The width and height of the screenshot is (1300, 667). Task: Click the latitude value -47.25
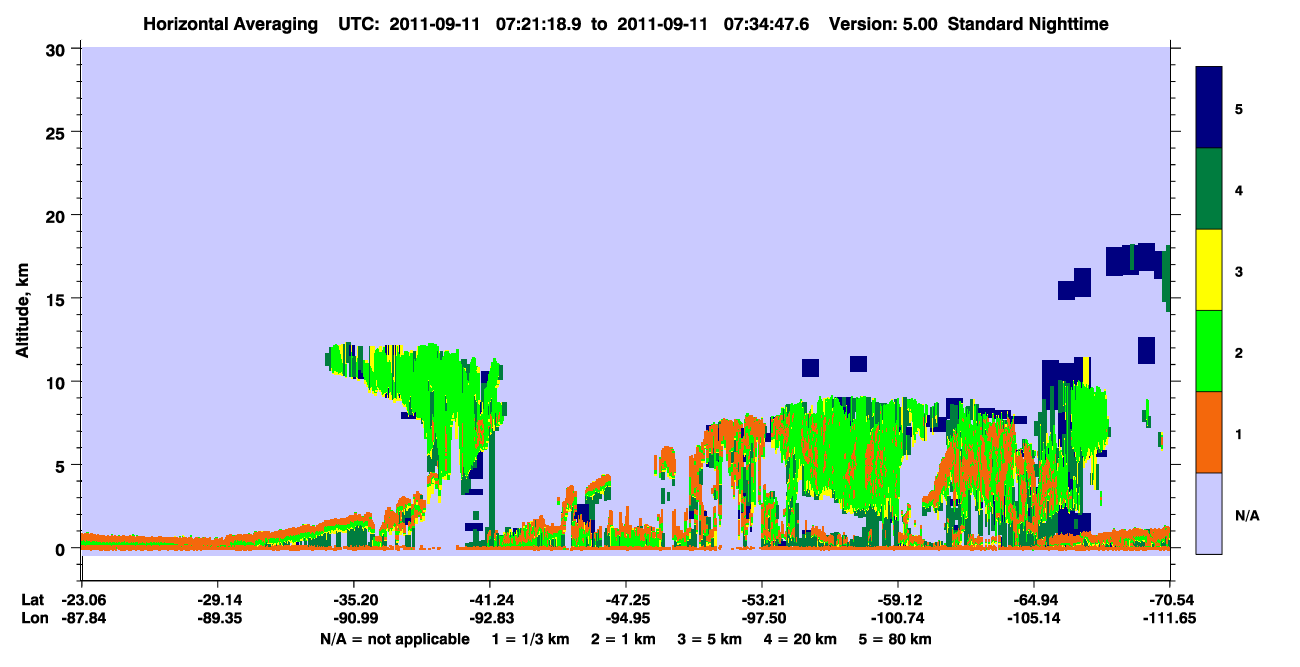[626, 600]
